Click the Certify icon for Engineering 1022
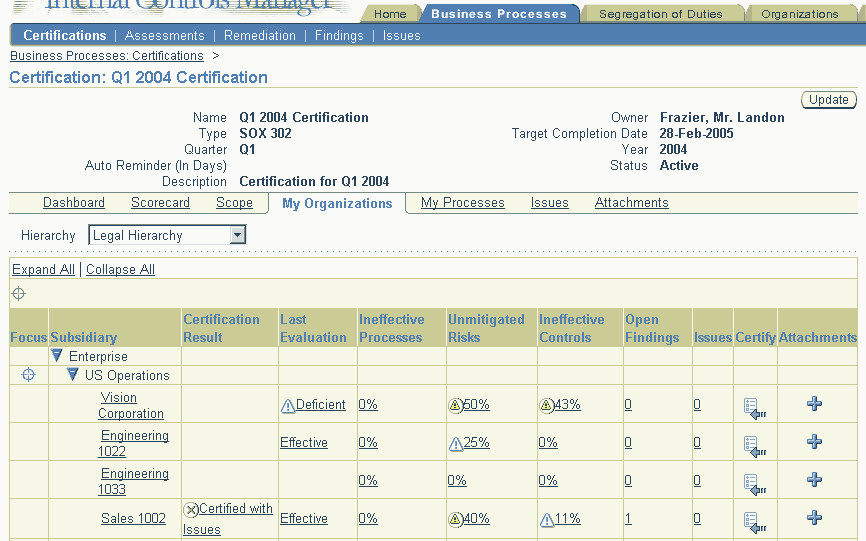This screenshot has height=541, width=866. [x=754, y=446]
